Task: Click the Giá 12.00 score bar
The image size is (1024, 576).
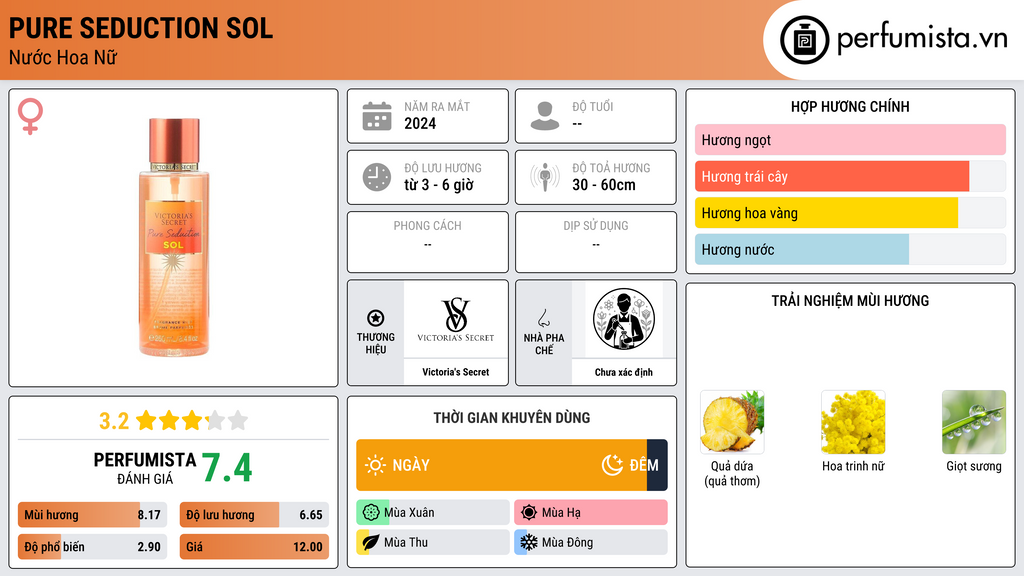Action: click(254, 547)
